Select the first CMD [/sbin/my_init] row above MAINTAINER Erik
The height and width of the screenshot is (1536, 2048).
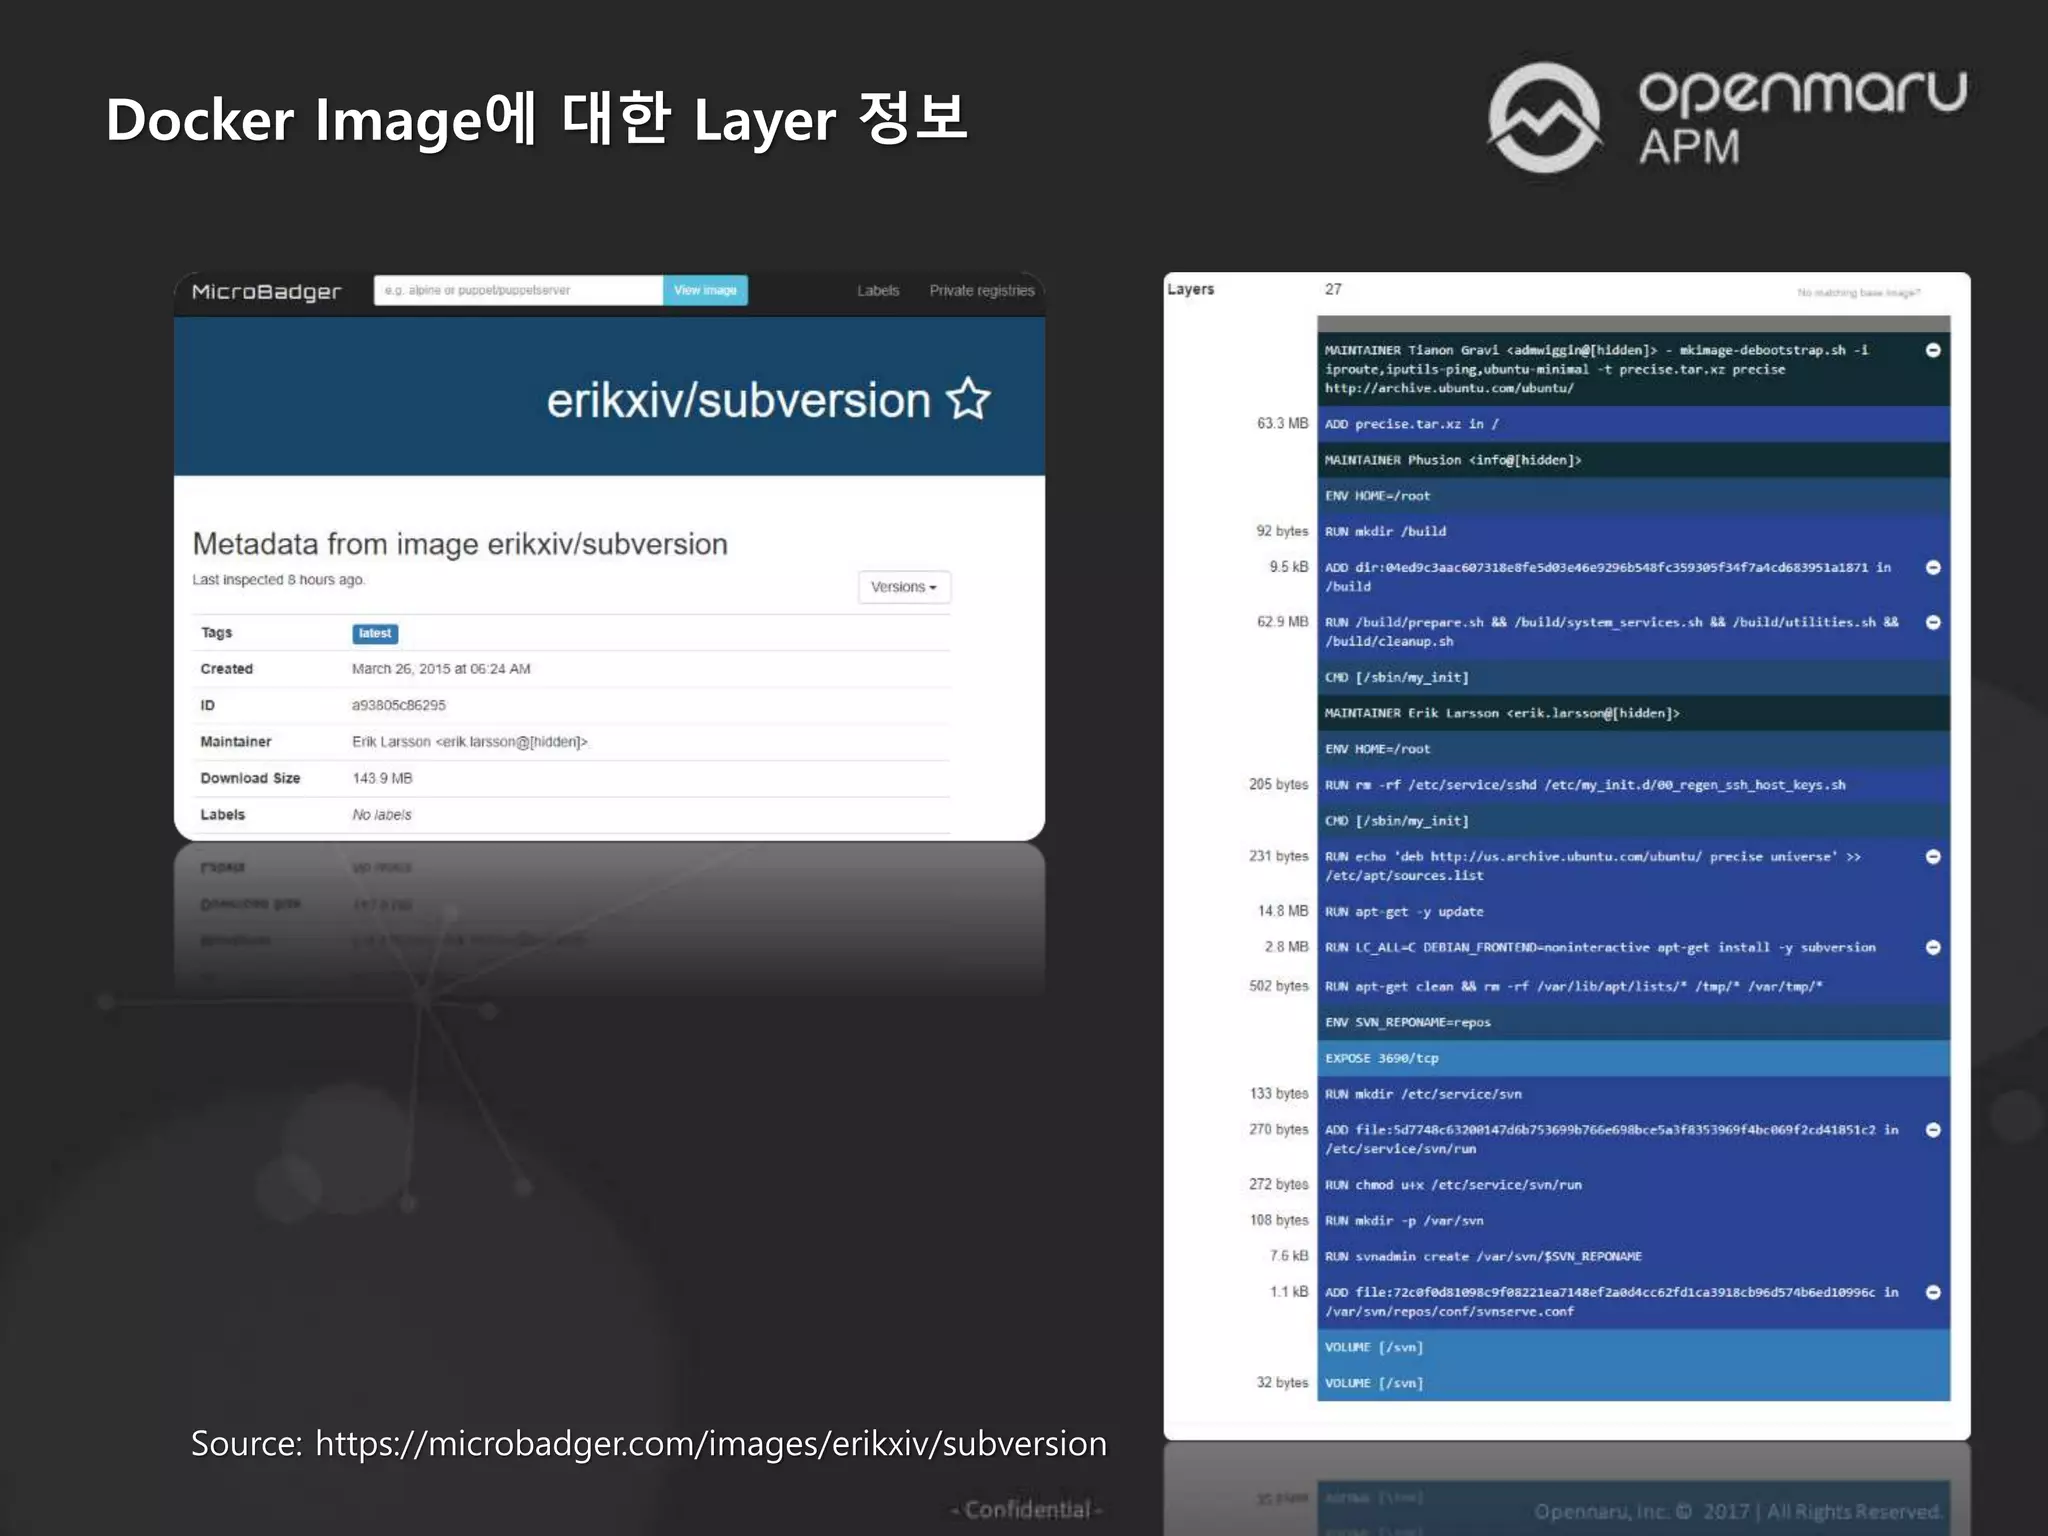tap(1633, 677)
